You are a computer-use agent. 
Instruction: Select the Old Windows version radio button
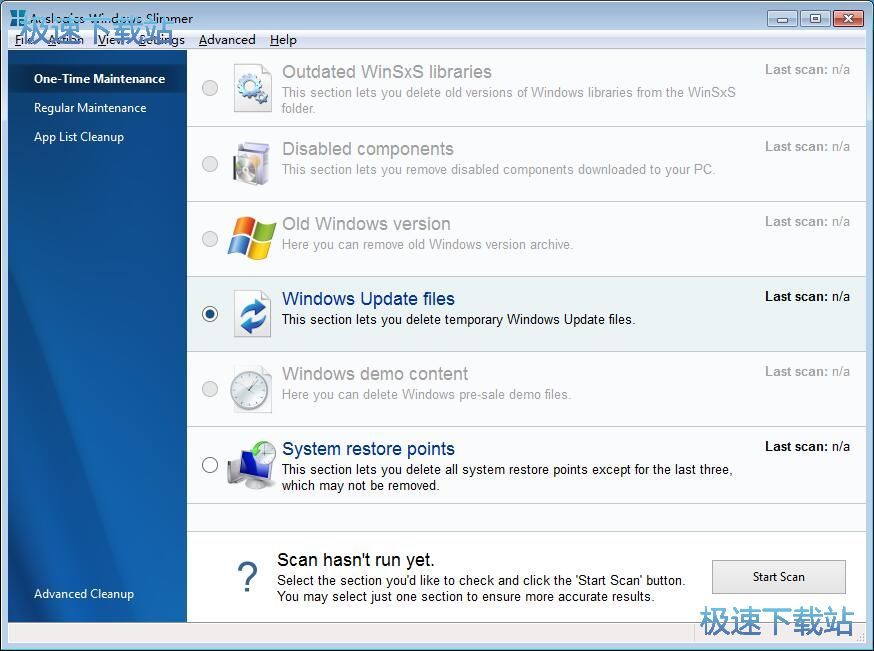tap(210, 239)
